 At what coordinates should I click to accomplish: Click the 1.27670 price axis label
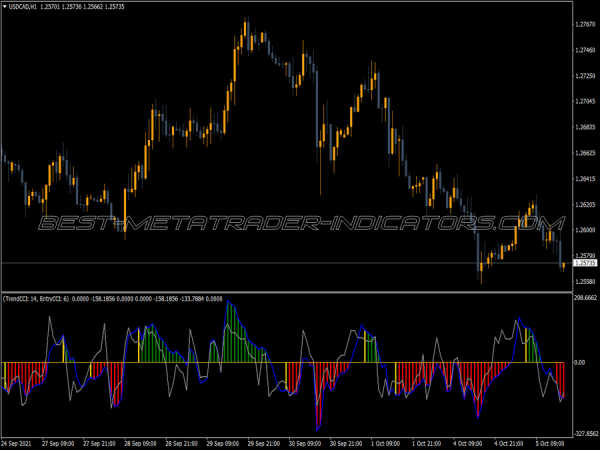coord(581,24)
